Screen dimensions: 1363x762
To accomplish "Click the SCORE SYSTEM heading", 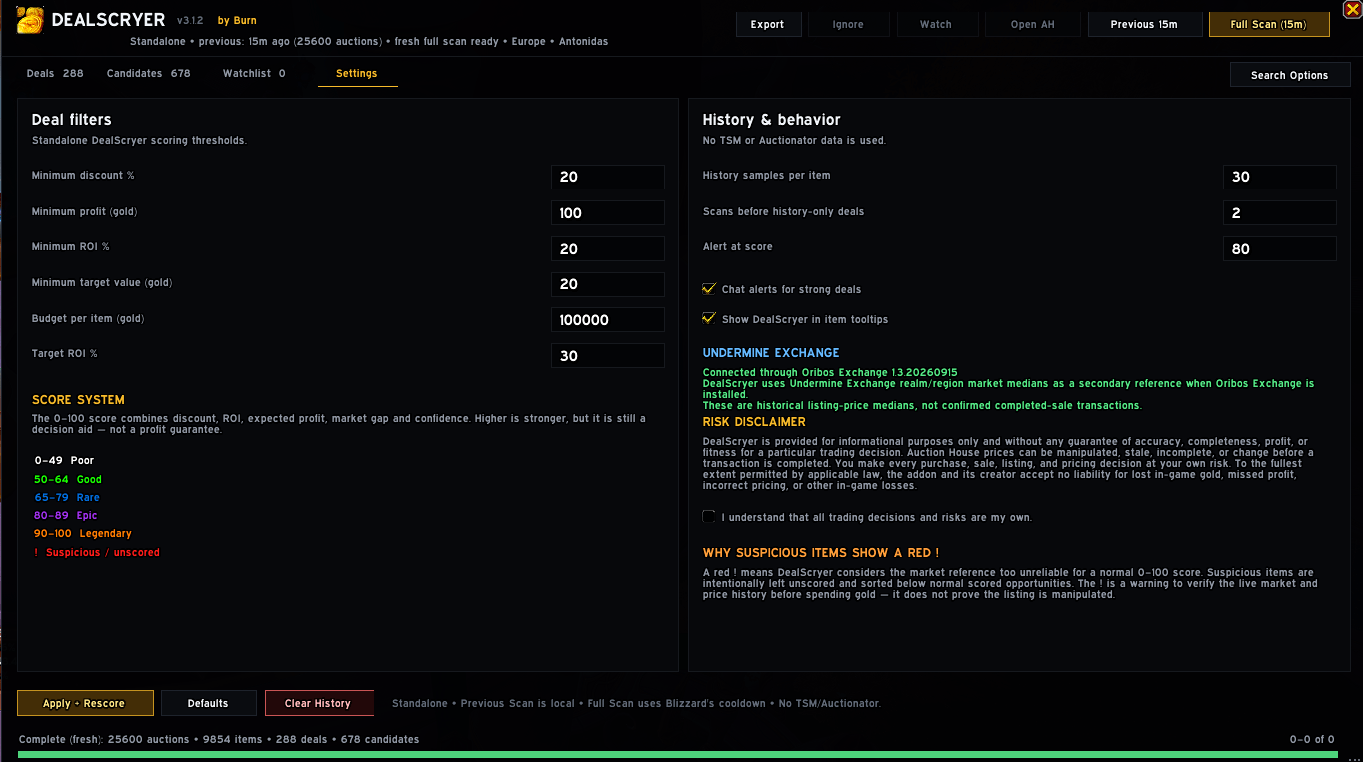I will [78, 400].
